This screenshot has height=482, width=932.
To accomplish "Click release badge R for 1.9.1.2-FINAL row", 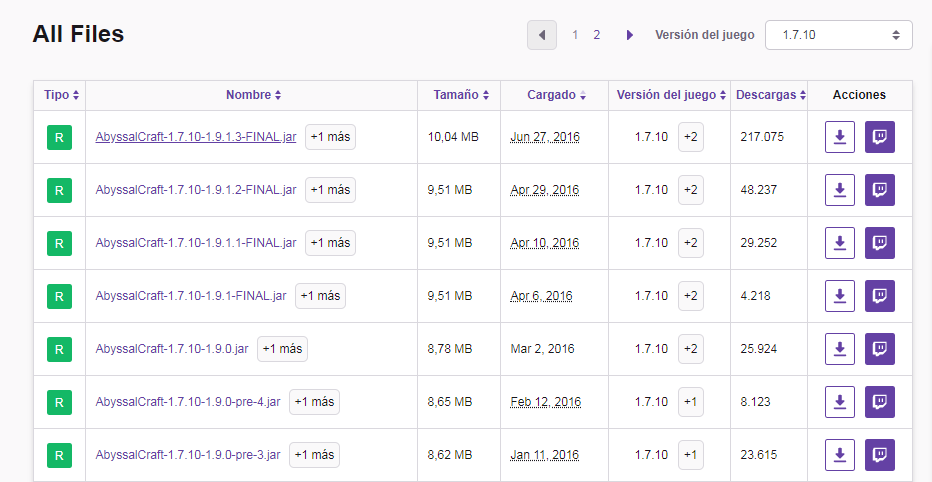I will [59, 190].
